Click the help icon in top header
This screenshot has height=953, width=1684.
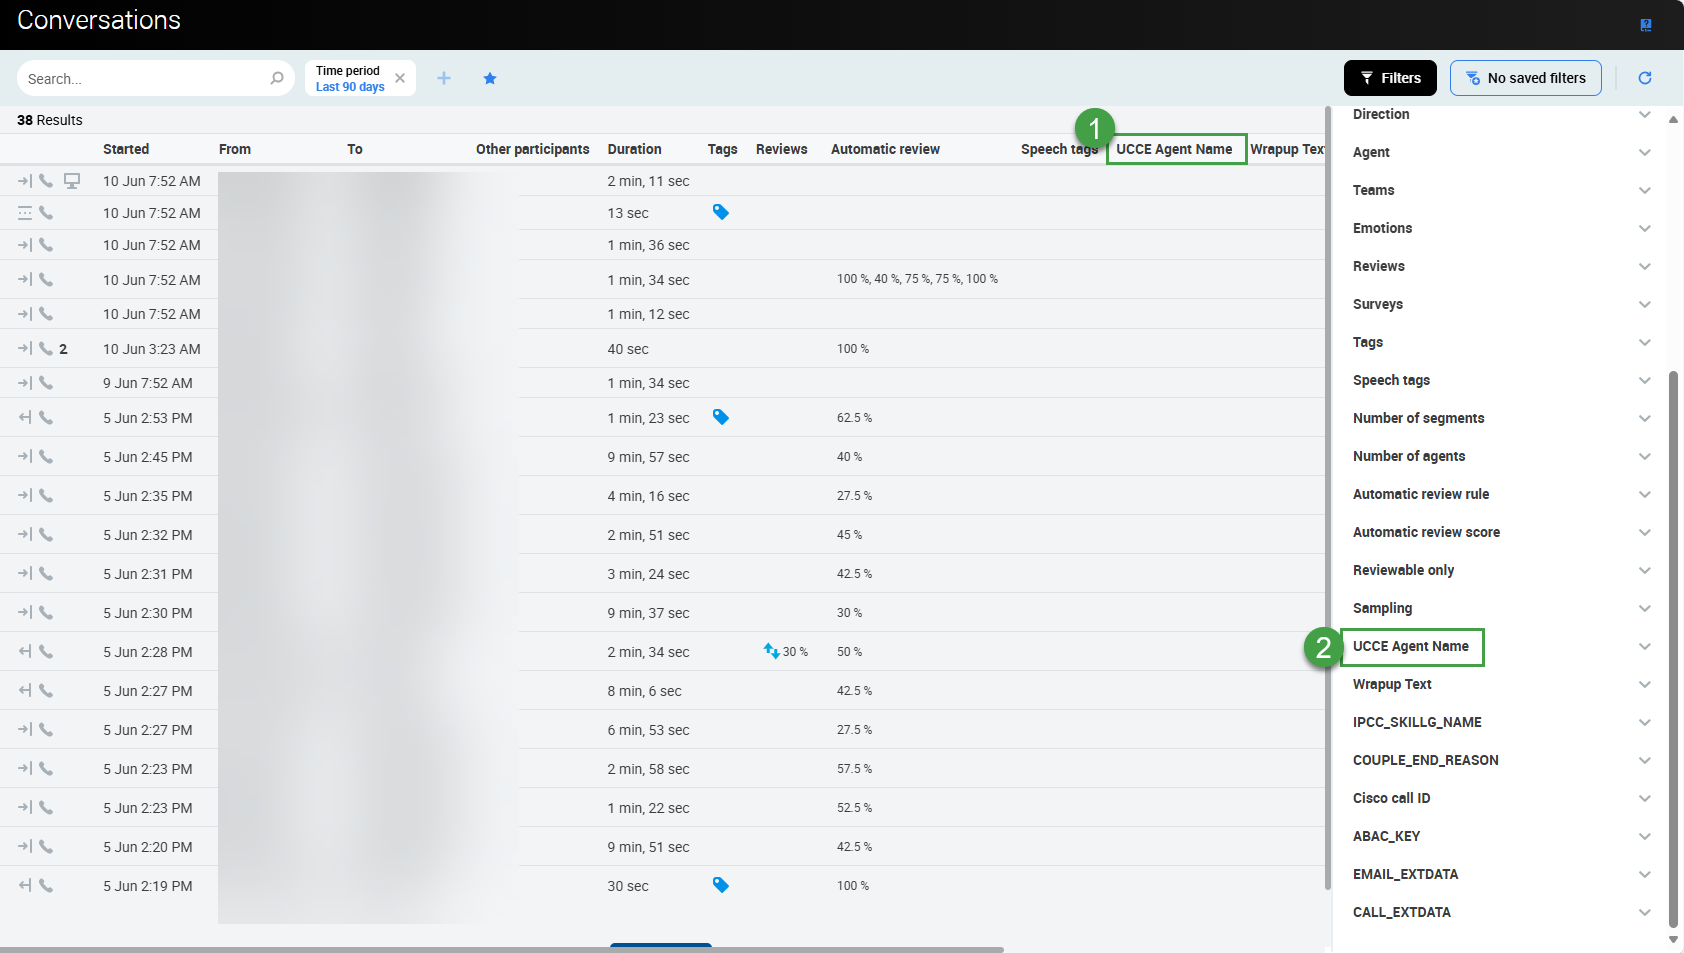coord(1646,25)
